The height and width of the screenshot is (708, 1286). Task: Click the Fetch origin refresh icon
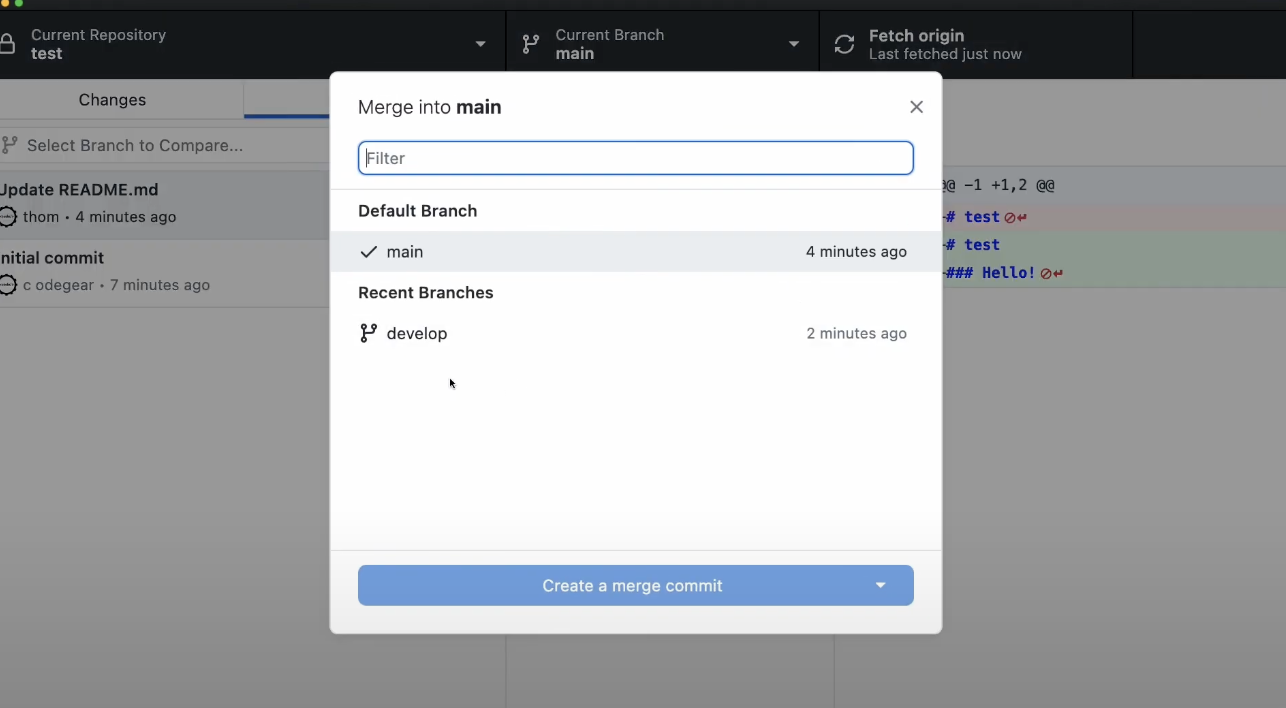coord(843,44)
